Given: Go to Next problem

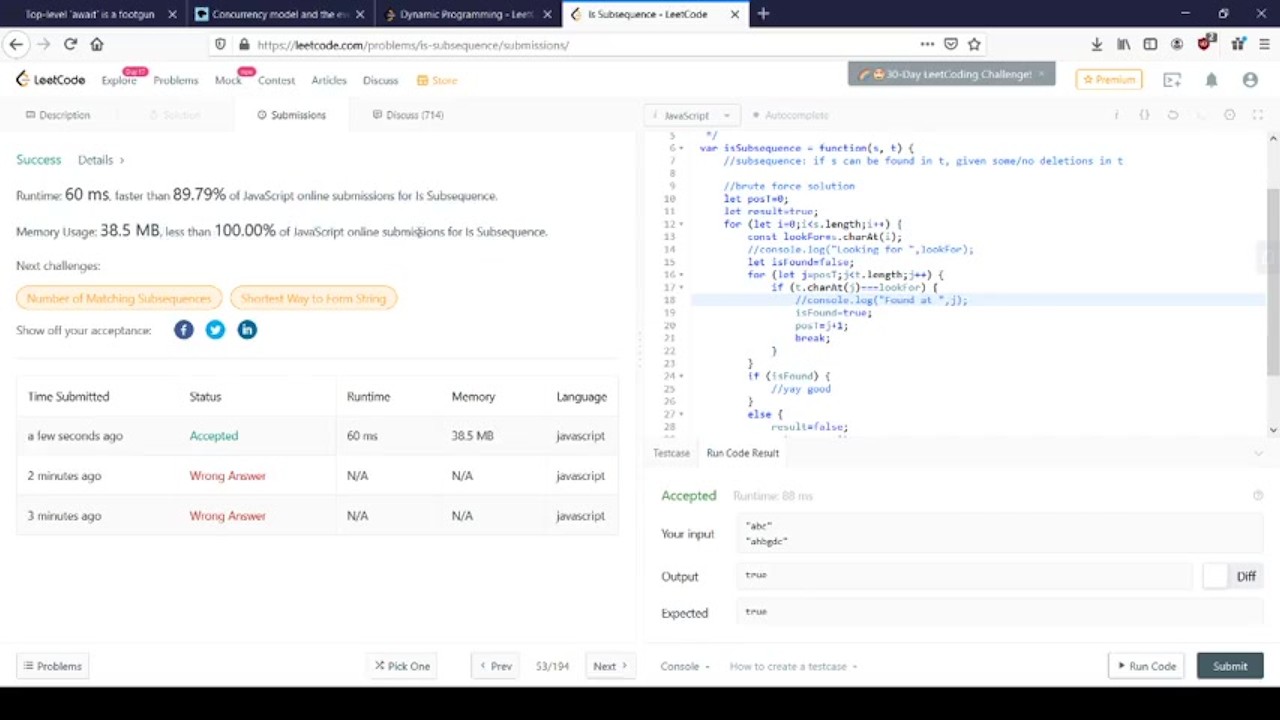Looking at the screenshot, I should [x=610, y=666].
